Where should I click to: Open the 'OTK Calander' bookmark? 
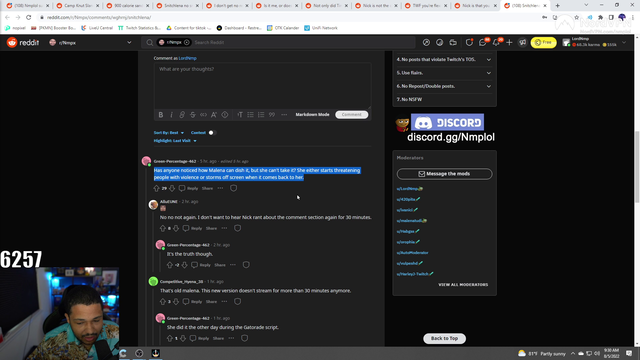[283, 28]
